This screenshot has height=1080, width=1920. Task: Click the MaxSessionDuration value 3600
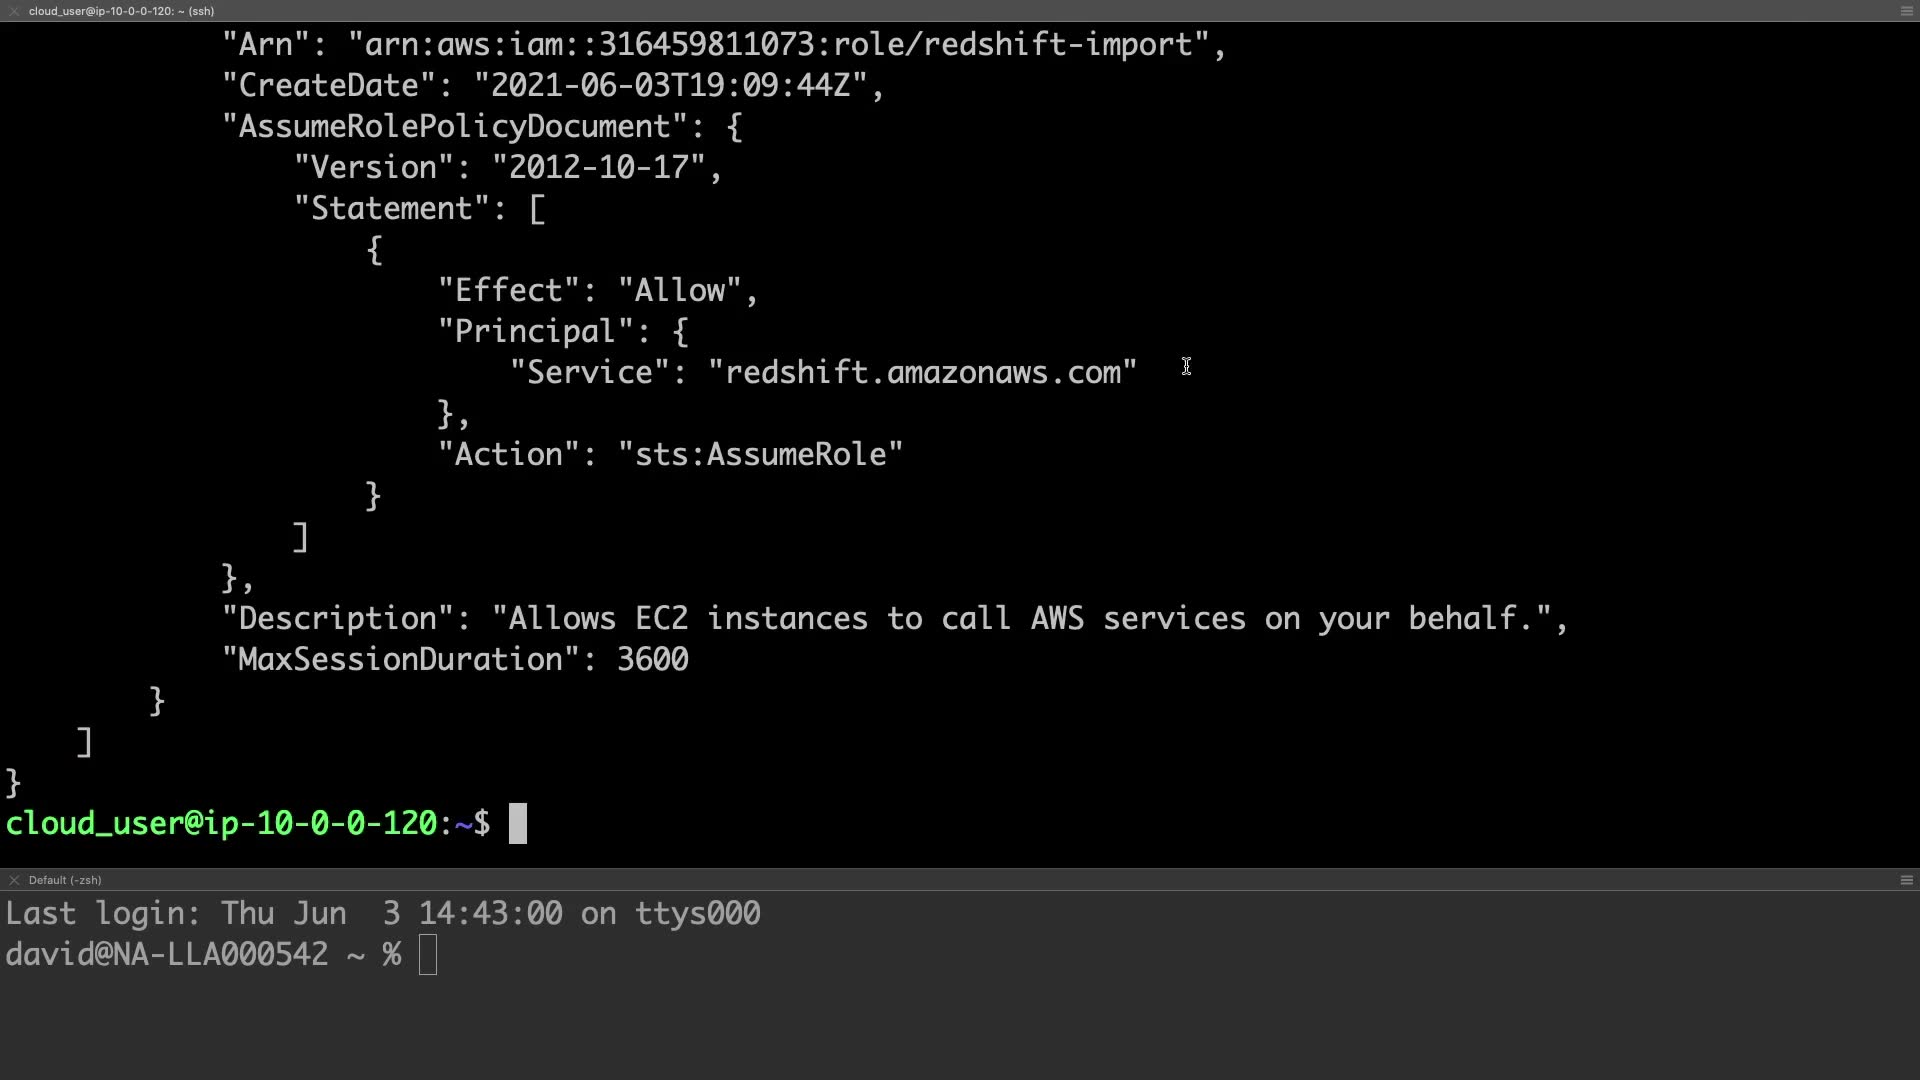652,660
